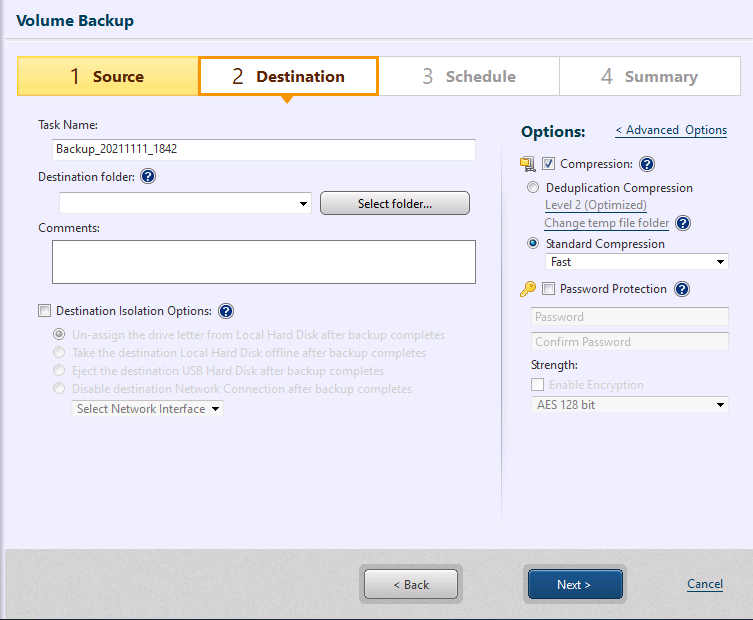Toggle the Compression checkbox

(x=548, y=164)
